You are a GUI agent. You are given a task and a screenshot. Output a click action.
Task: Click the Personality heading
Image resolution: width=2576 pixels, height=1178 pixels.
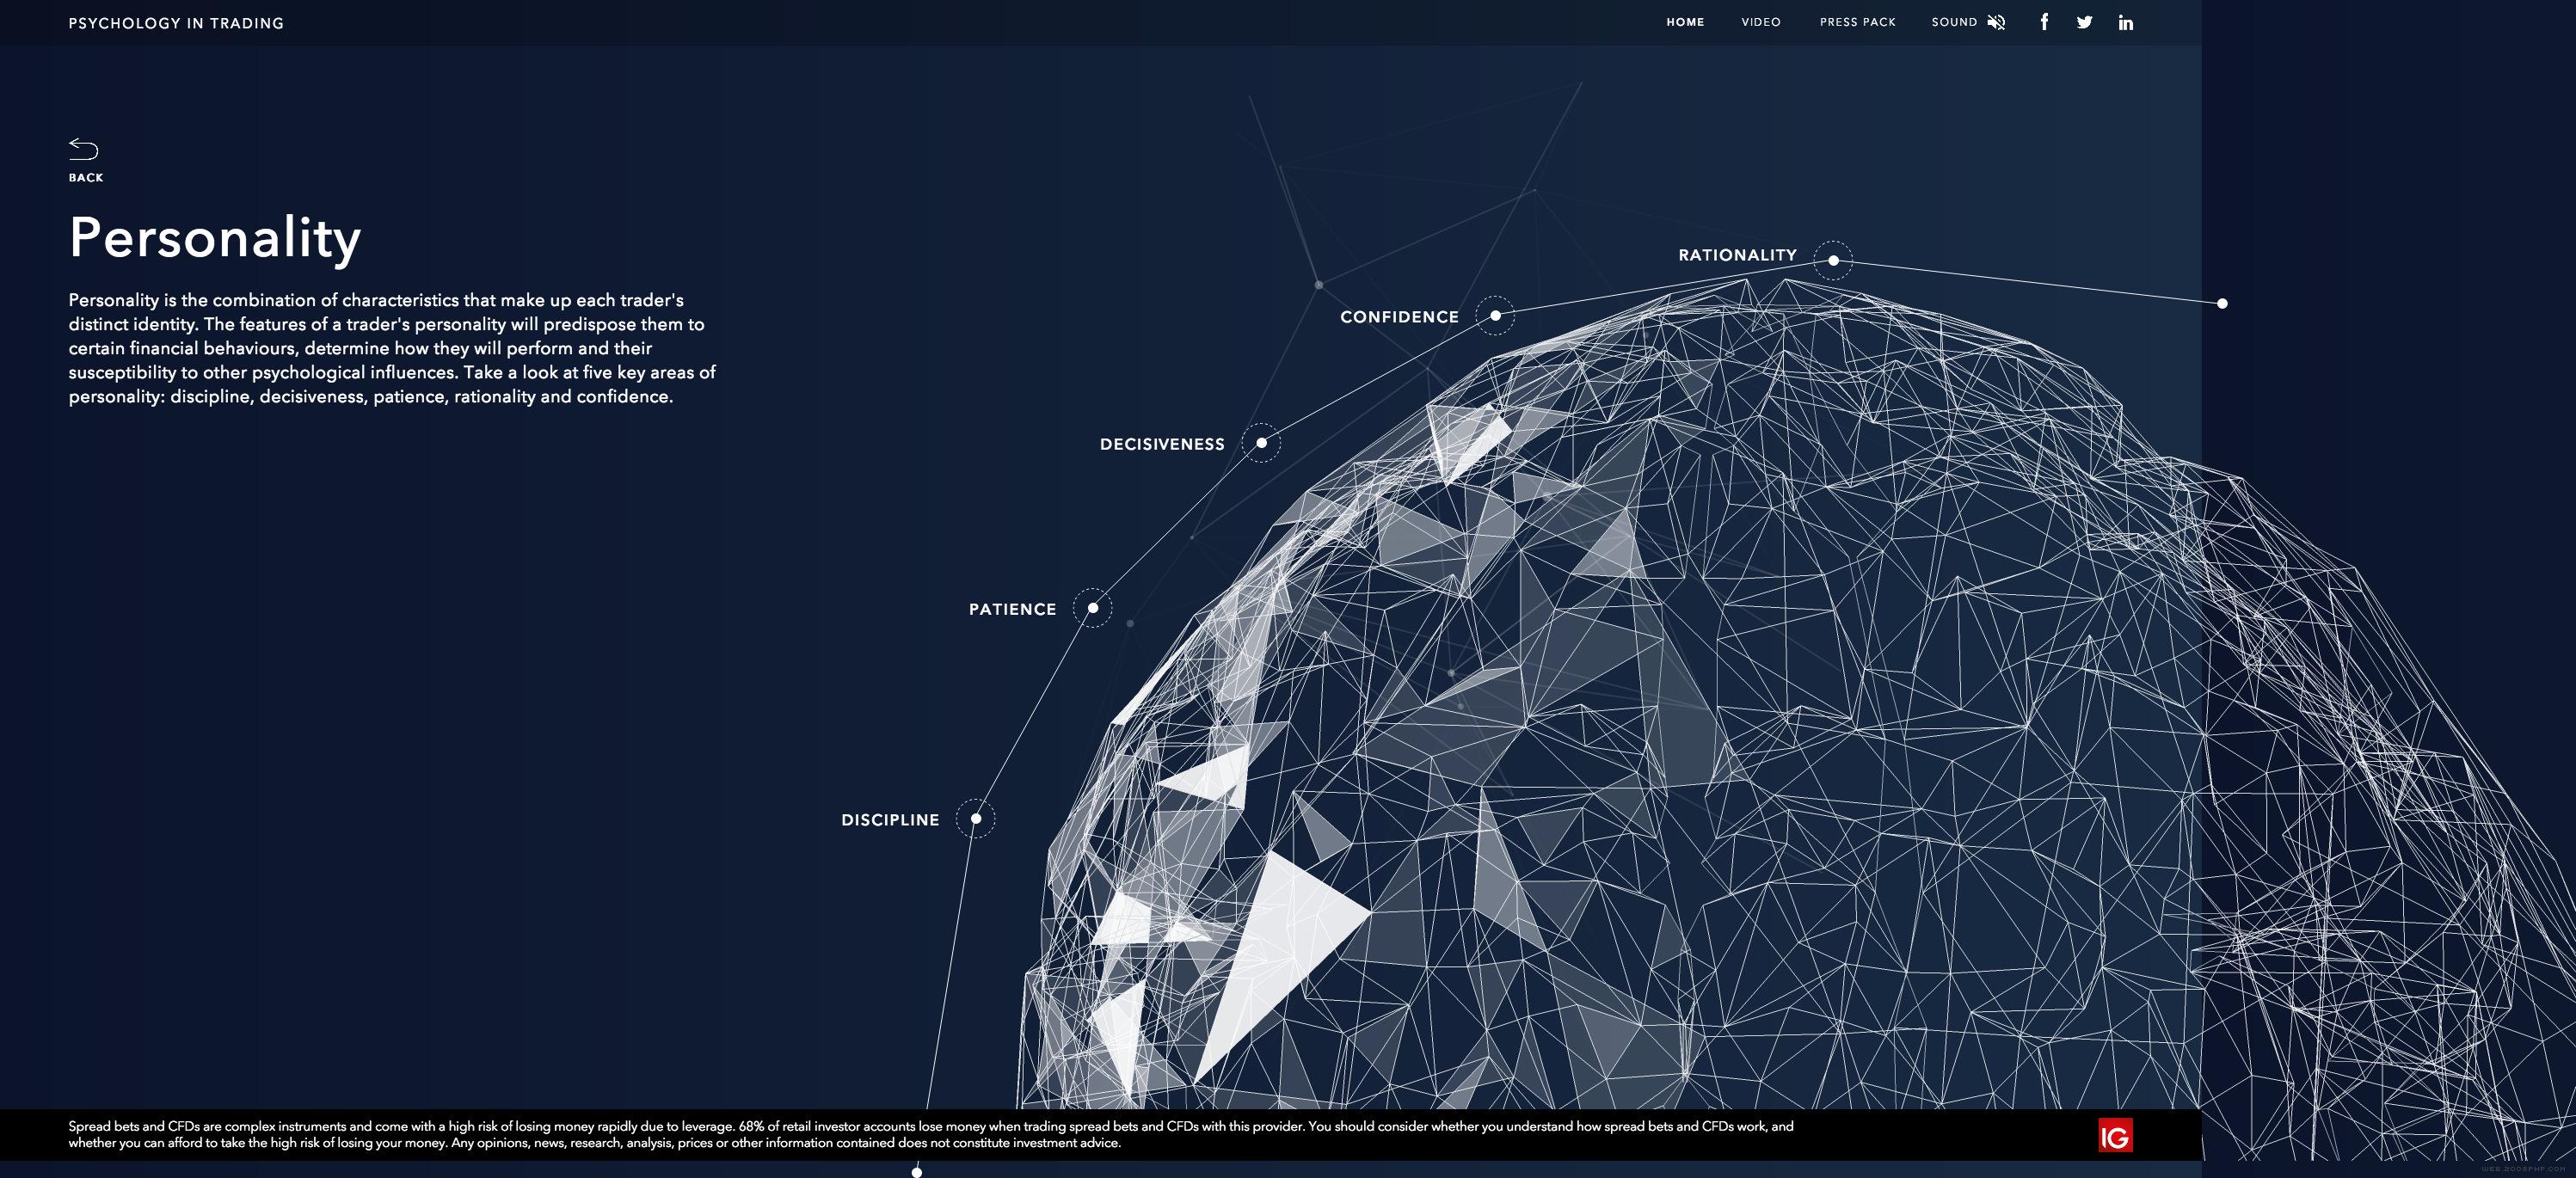214,238
